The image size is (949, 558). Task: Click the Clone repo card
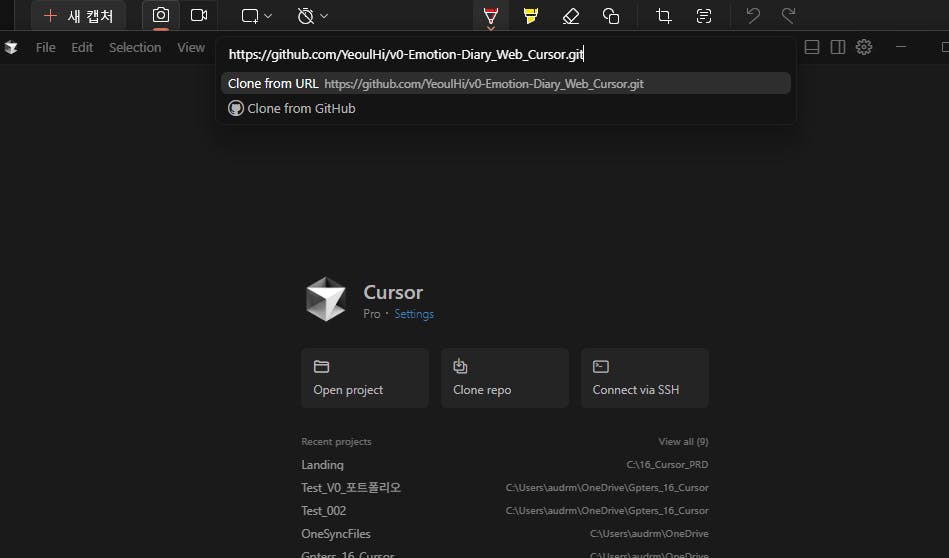[505, 378]
